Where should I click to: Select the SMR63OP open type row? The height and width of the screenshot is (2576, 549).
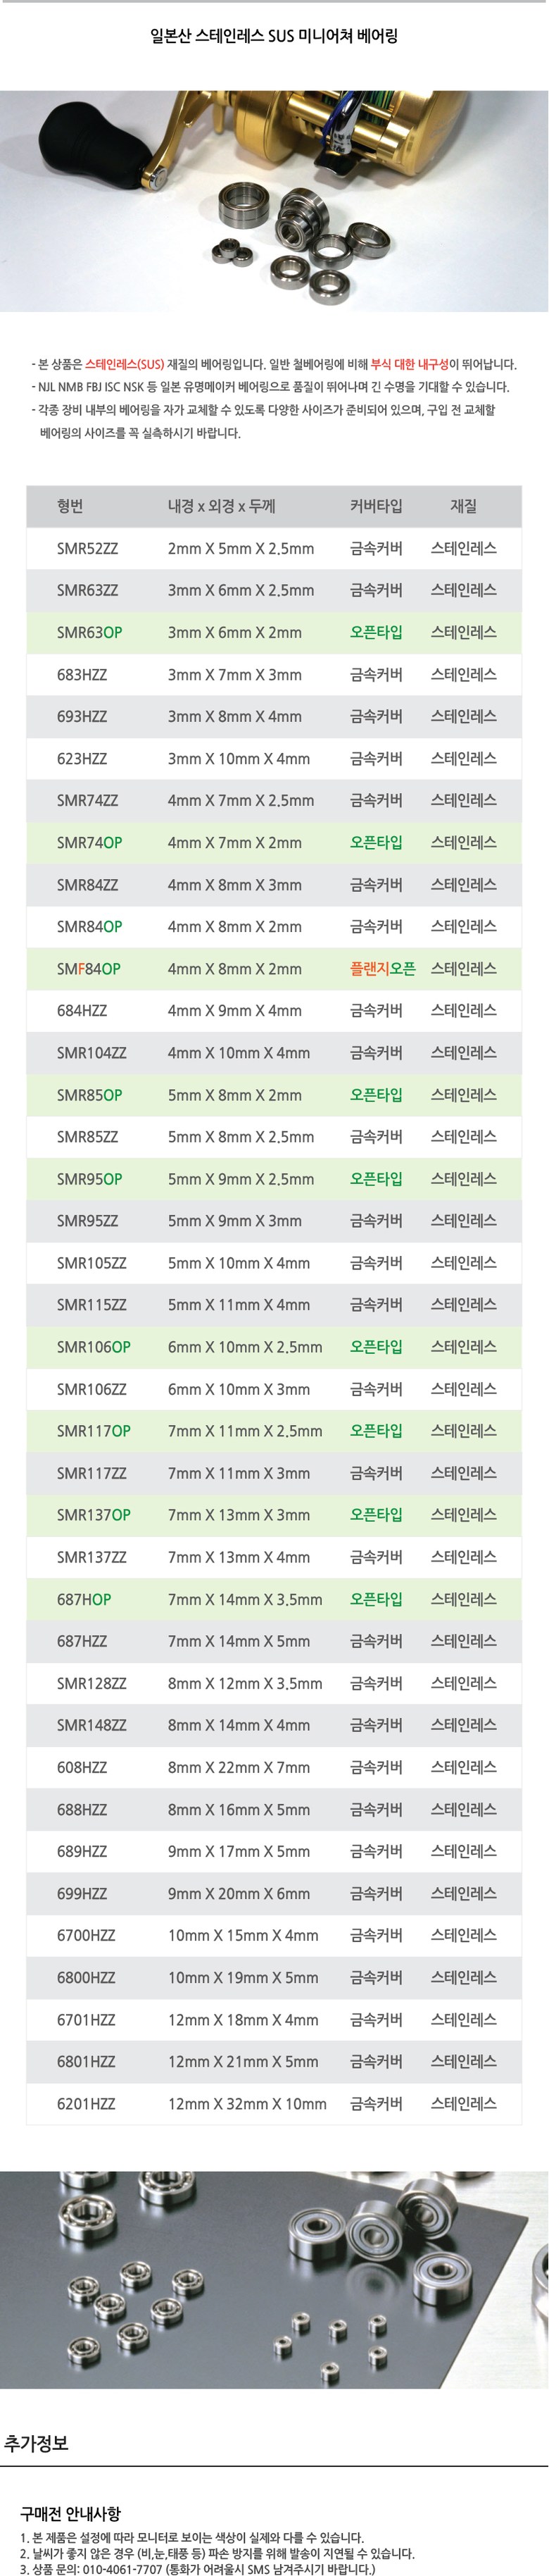point(274,632)
